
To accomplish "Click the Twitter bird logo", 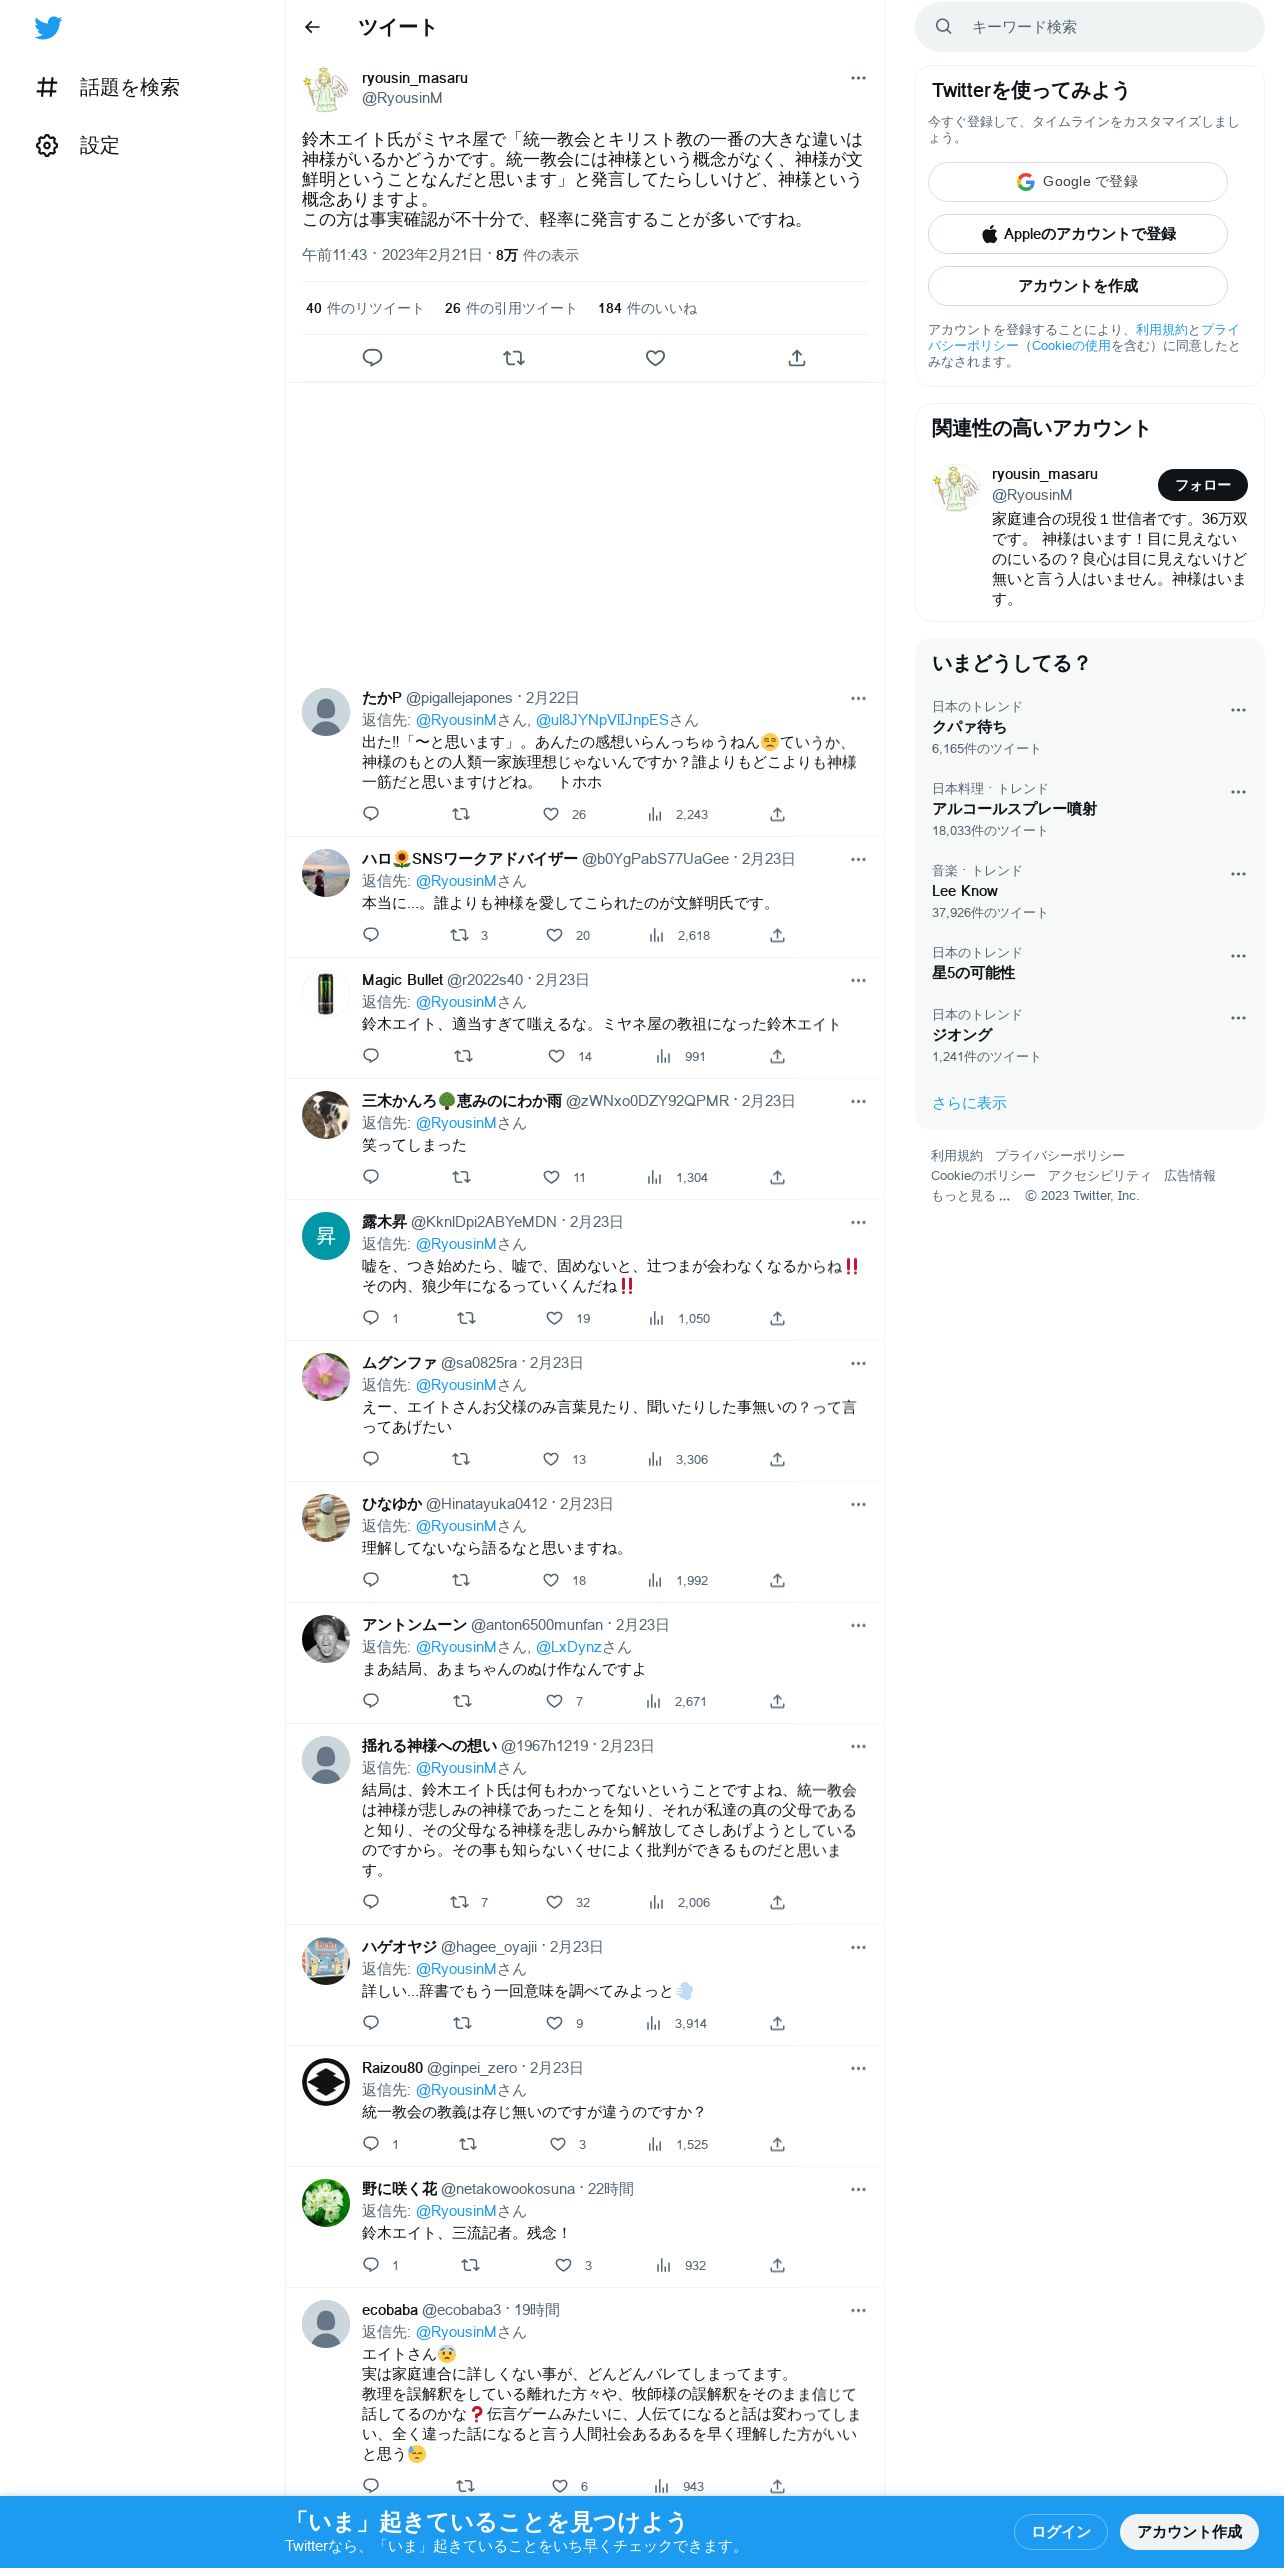I will [48, 28].
